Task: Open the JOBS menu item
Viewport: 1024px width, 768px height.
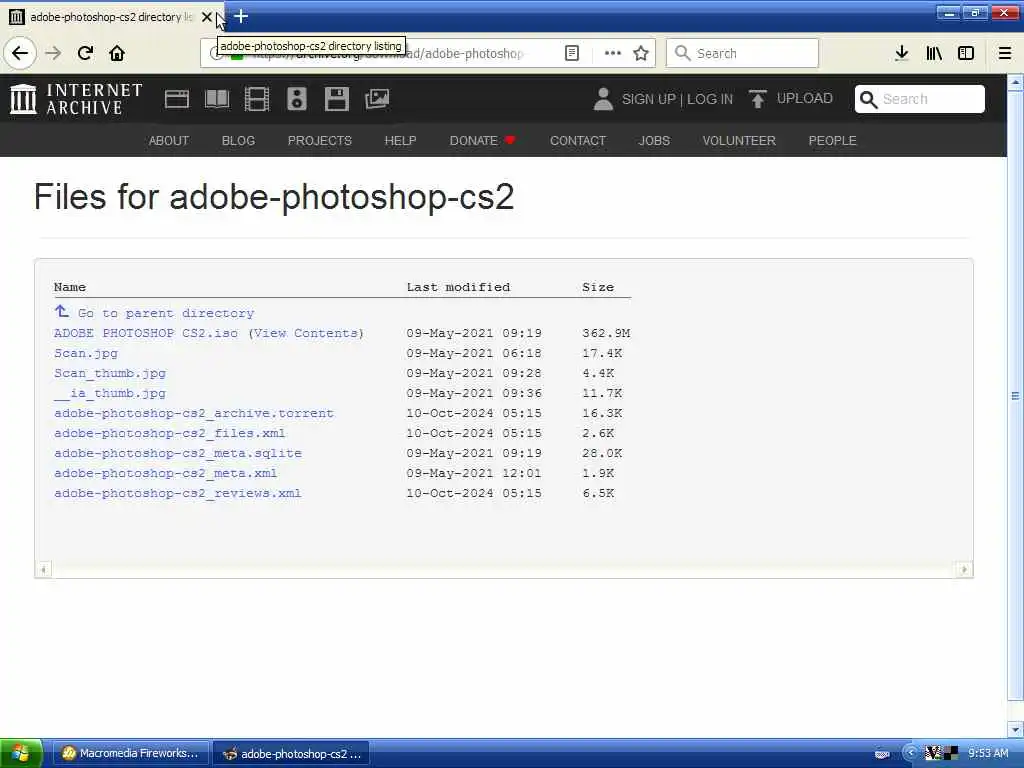Action: [654, 140]
